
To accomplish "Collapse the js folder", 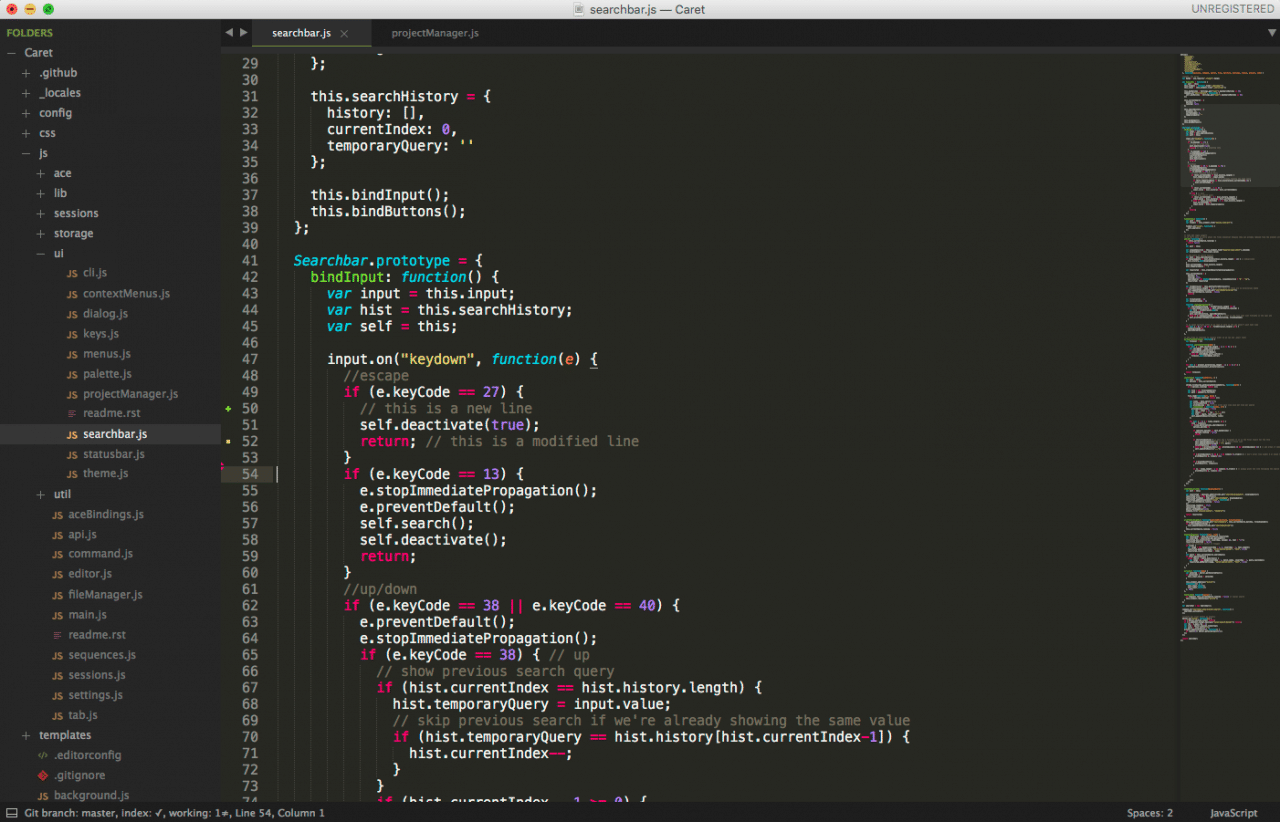I will [28, 153].
